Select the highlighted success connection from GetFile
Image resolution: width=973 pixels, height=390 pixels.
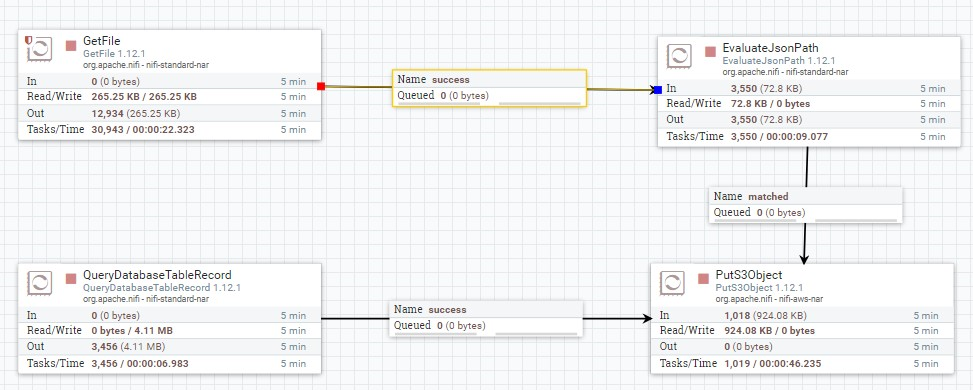point(489,88)
